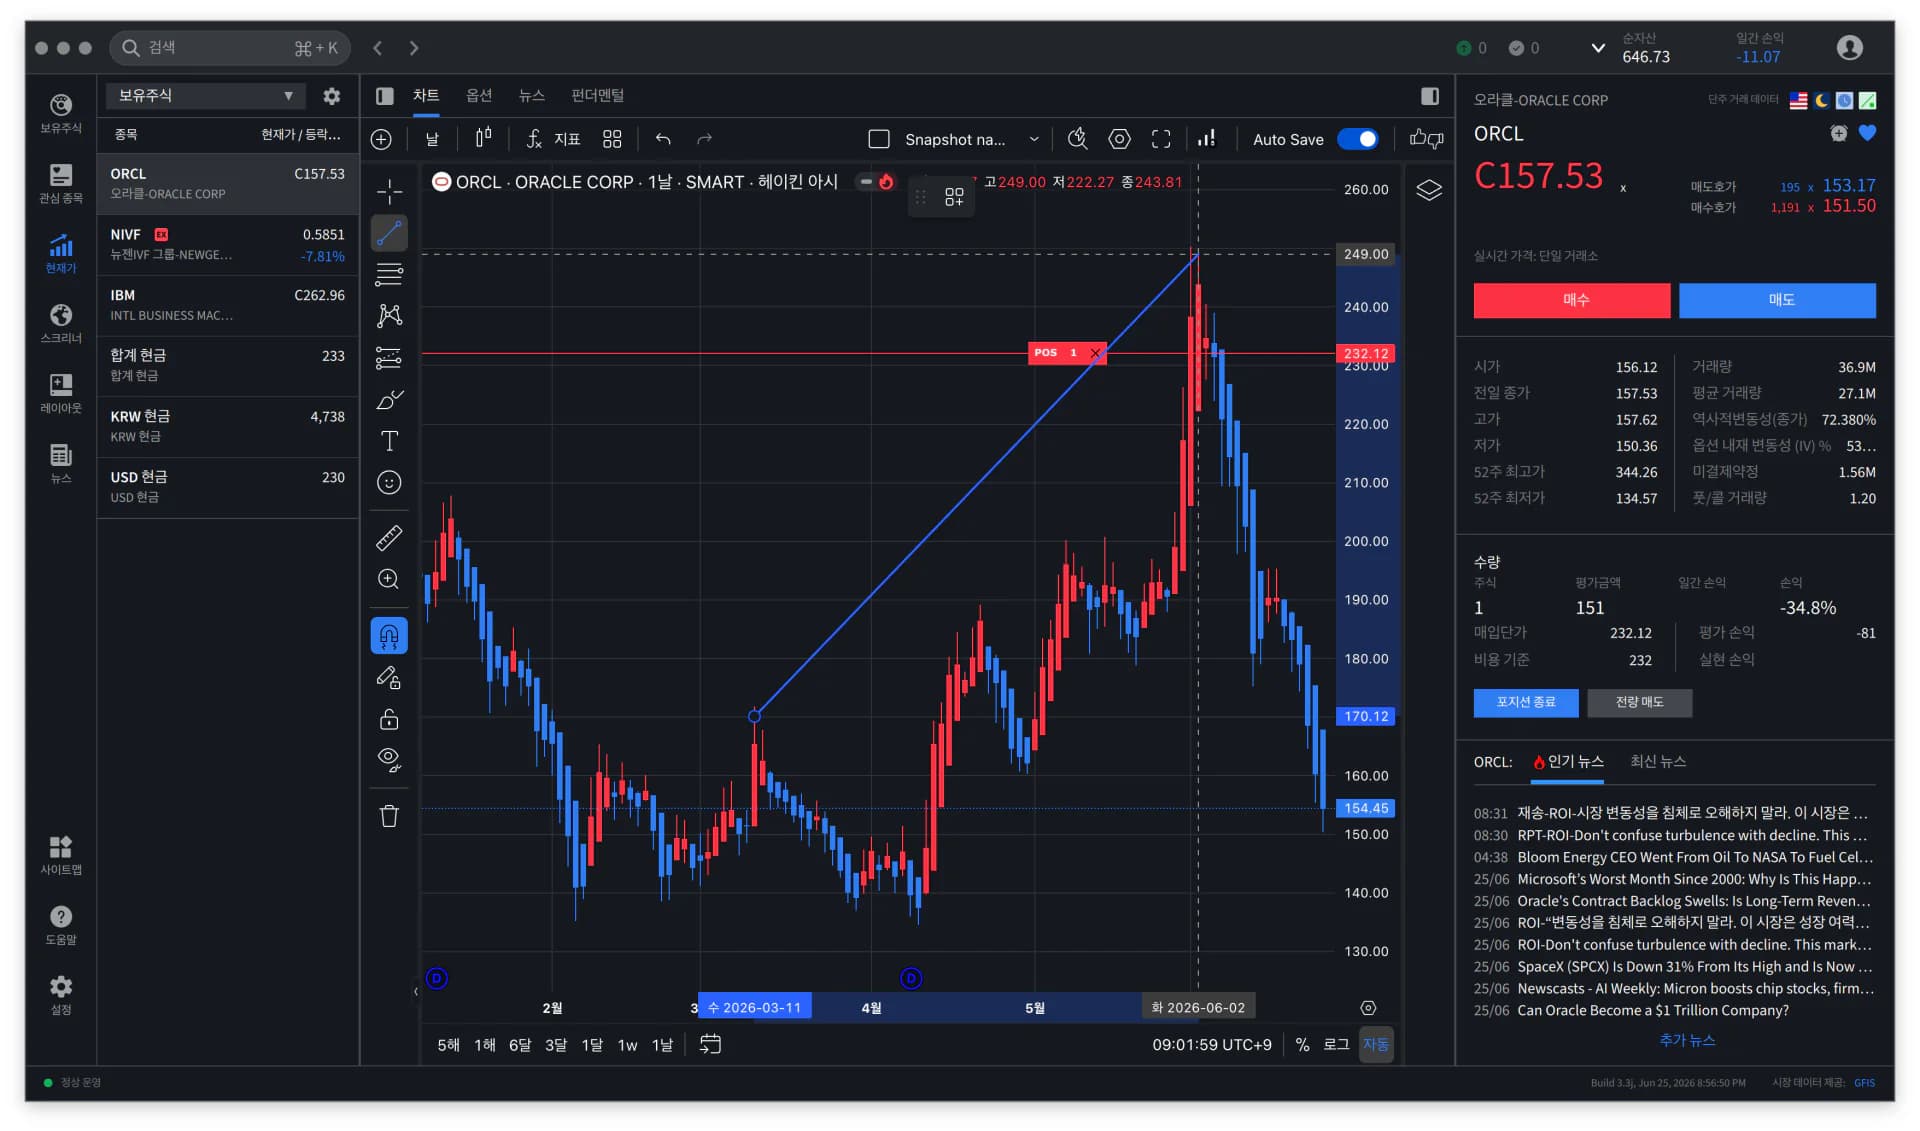Toggle percent scale on the price axis
The width and height of the screenshot is (1920, 1131).
1302,1044
